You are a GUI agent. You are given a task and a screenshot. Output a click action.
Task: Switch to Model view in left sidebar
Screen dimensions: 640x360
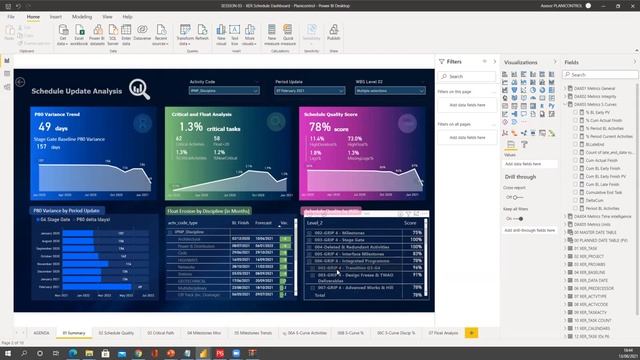pyautogui.click(x=7, y=87)
